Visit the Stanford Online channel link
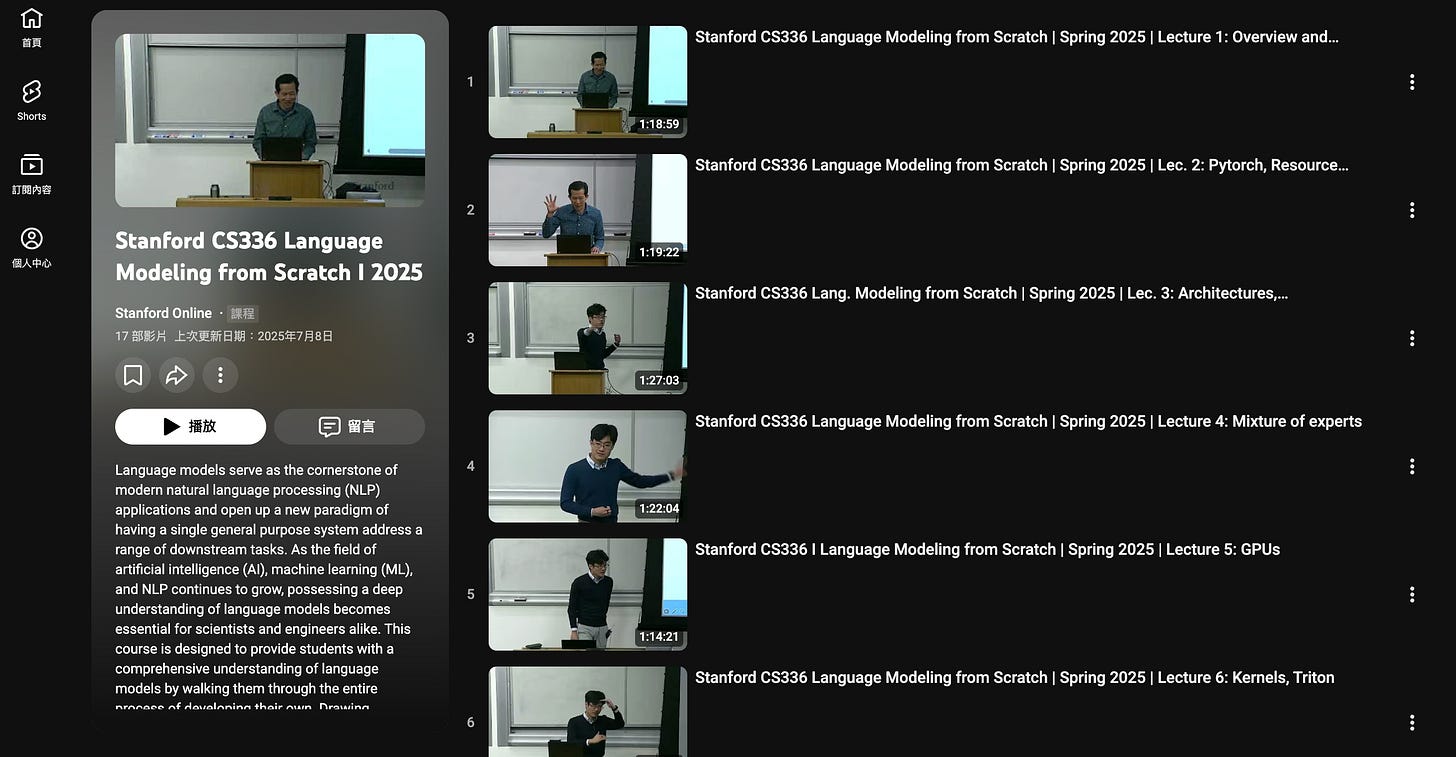The image size is (1456, 757). click(163, 313)
